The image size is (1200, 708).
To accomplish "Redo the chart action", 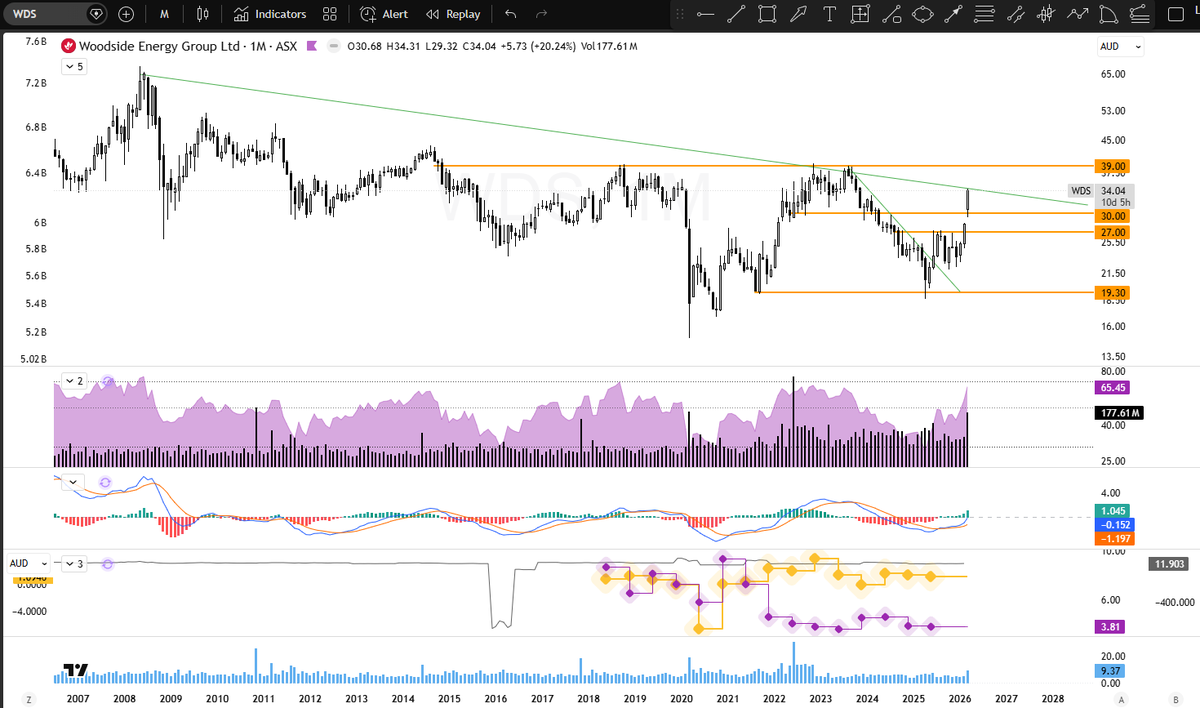I will (542, 14).
